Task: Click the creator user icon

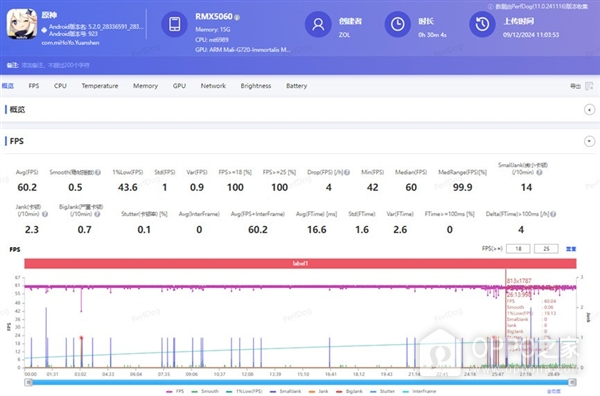Action: click(x=318, y=24)
